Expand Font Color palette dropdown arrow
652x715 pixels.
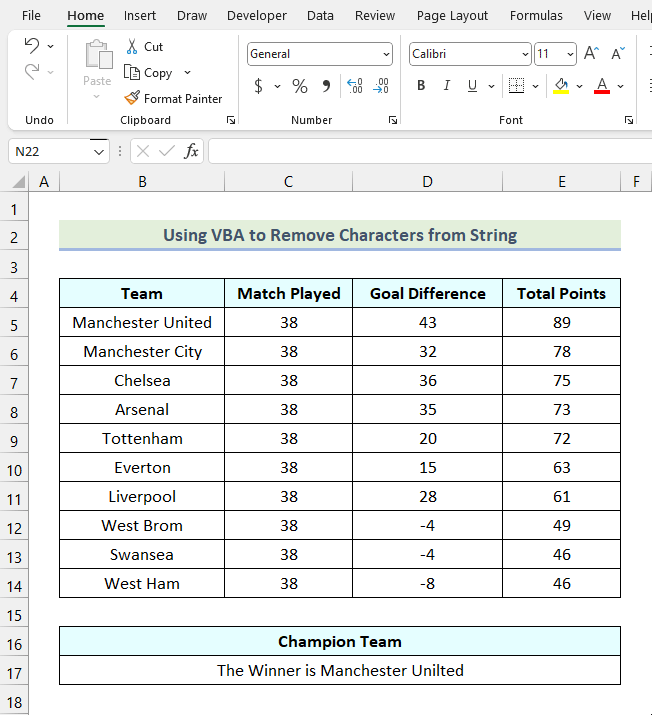pyautogui.click(x=621, y=86)
